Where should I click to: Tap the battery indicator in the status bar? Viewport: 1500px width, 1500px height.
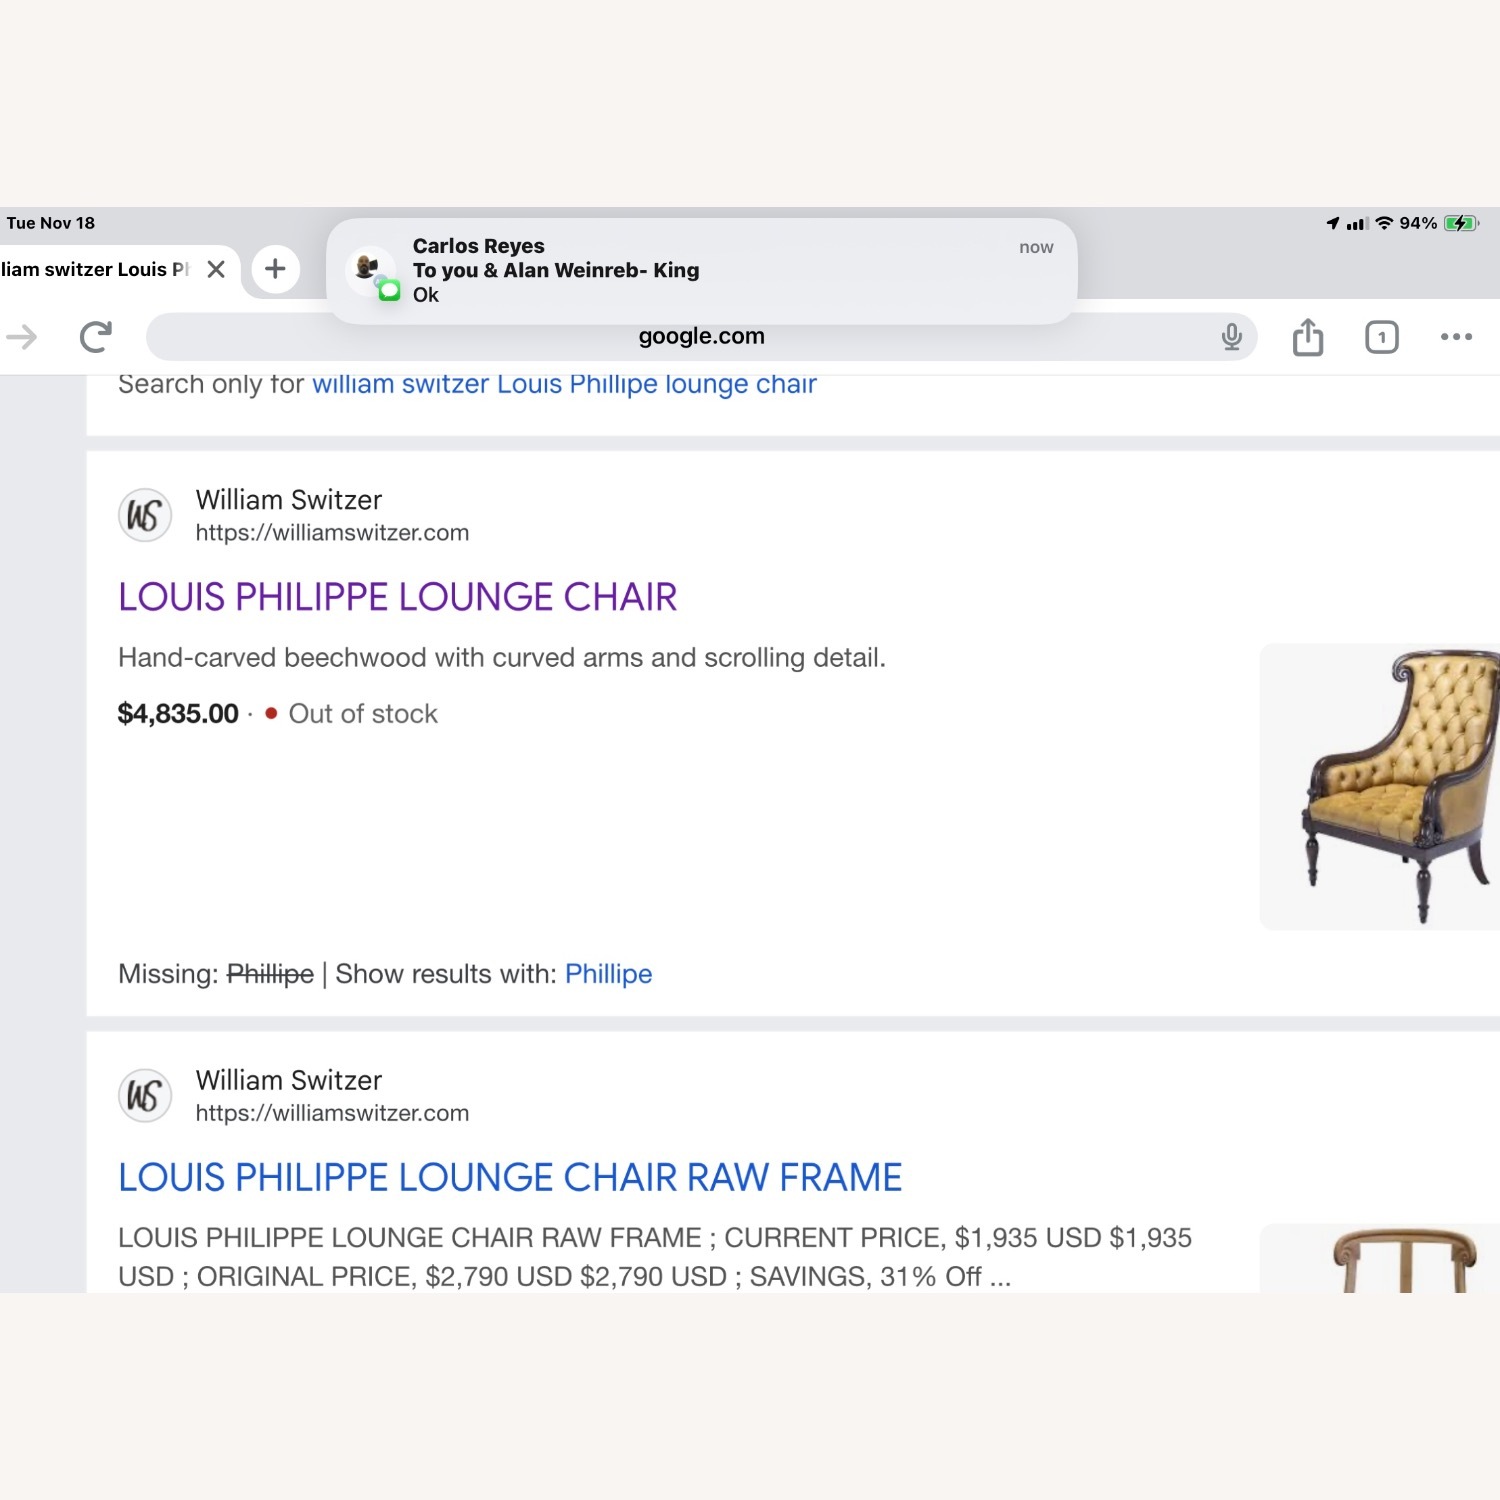click(x=1458, y=224)
